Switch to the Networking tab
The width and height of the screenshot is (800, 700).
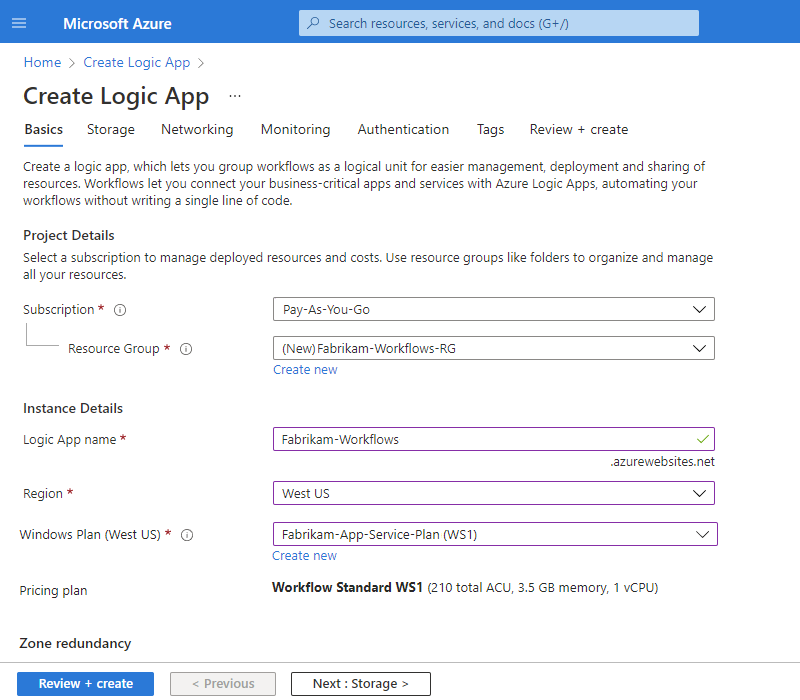point(196,129)
